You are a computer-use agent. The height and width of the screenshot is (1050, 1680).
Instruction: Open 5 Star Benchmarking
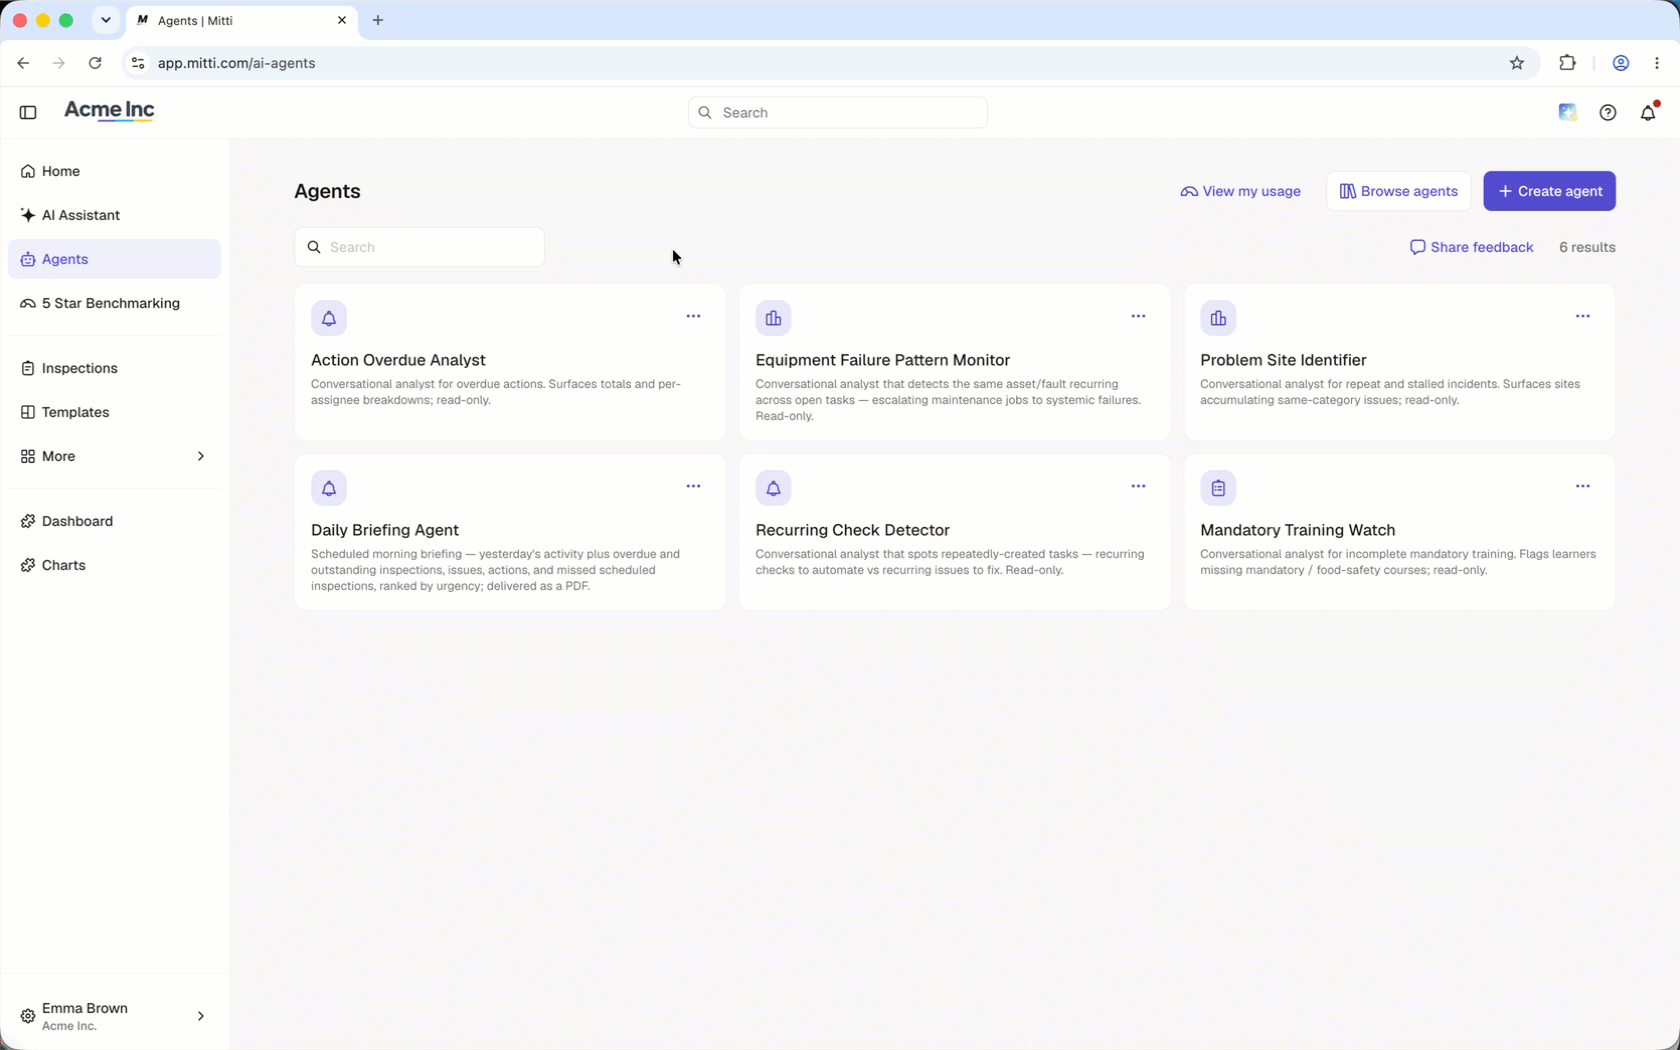(x=114, y=303)
